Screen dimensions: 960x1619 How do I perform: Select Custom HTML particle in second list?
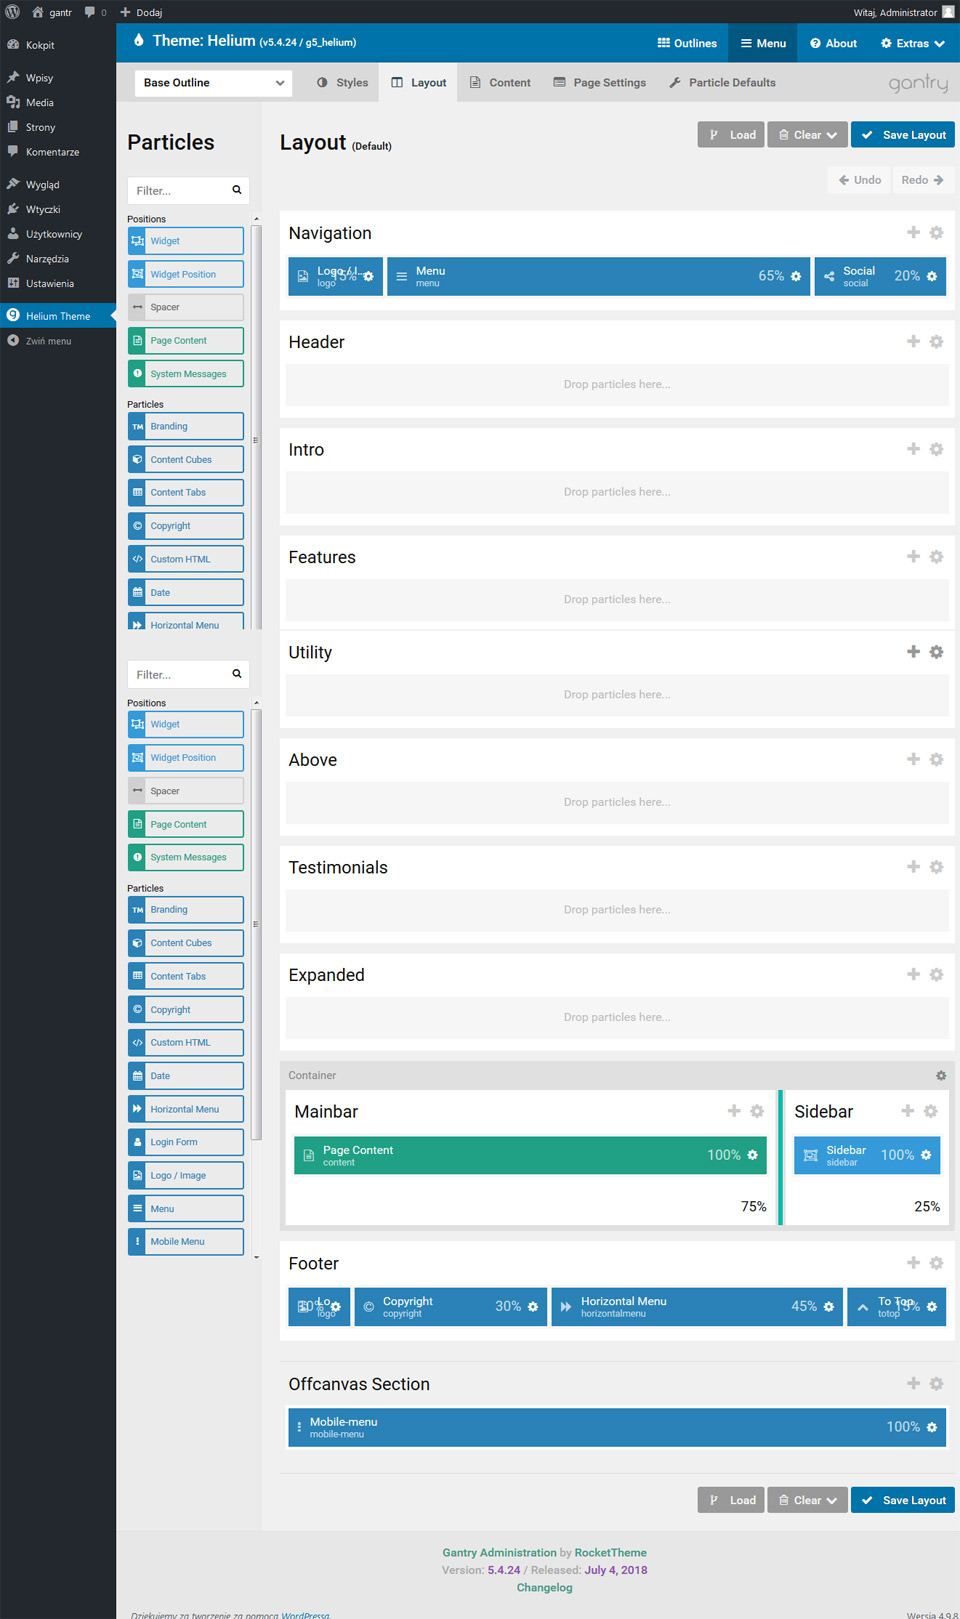click(x=186, y=1042)
